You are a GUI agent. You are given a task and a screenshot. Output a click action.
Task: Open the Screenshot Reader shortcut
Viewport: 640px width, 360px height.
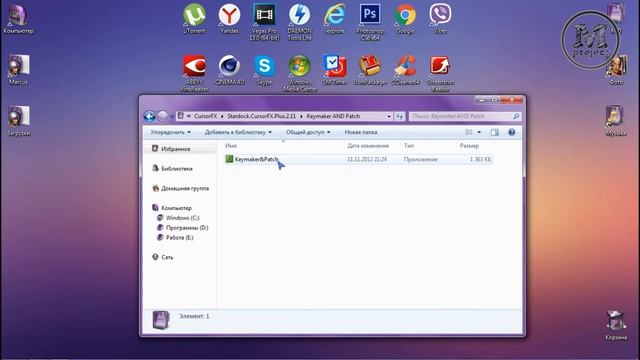[x=440, y=73]
